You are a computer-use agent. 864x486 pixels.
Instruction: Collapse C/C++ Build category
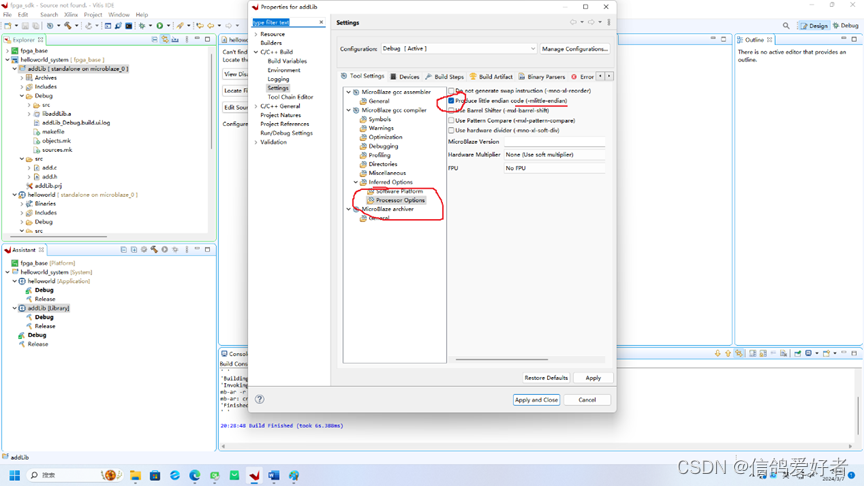pyautogui.click(x=256, y=52)
